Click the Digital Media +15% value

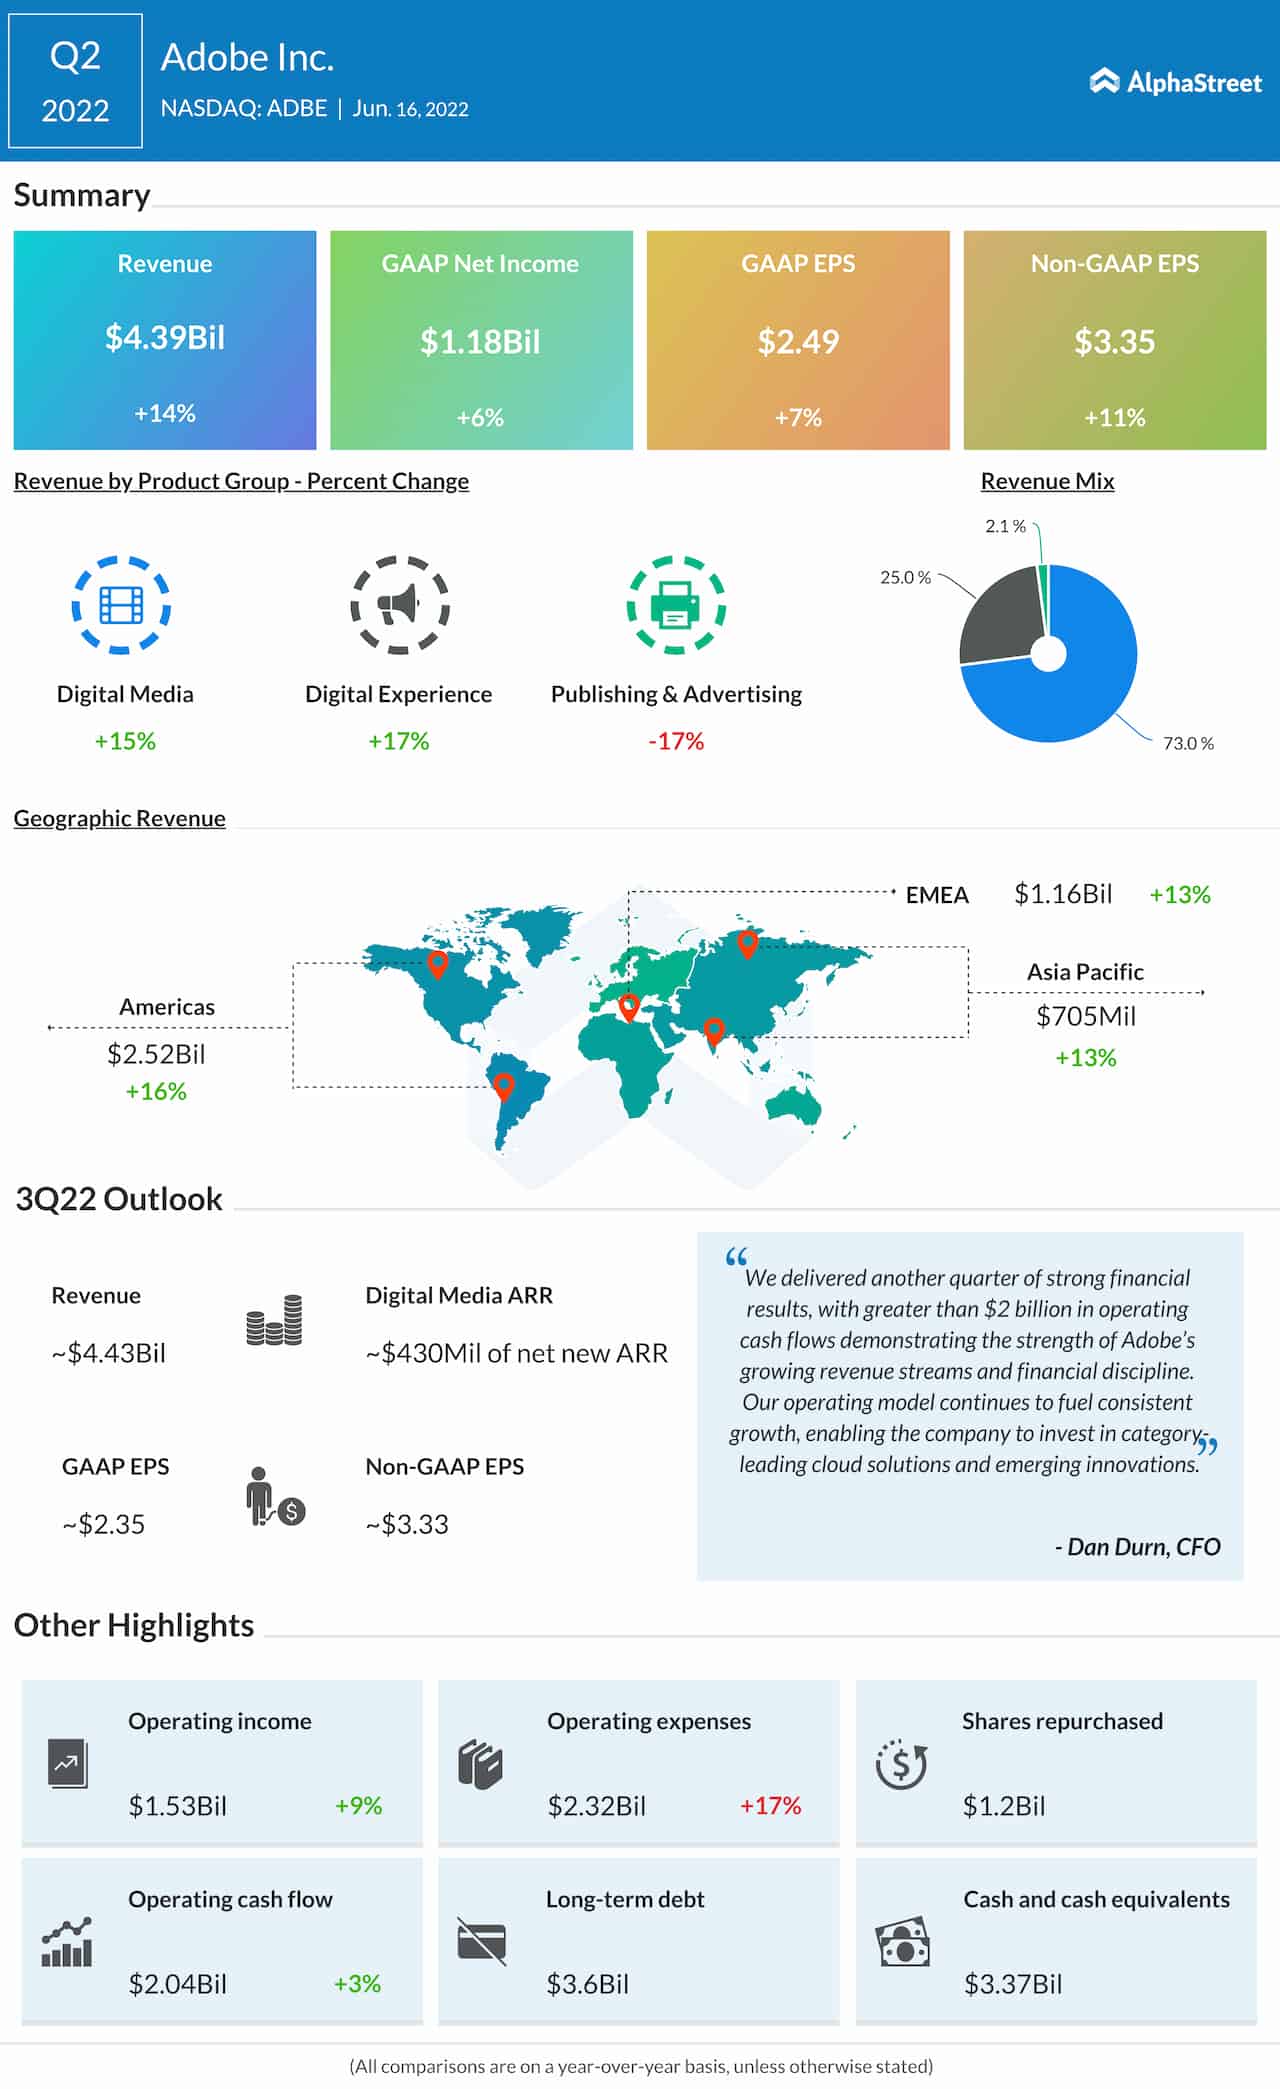point(125,741)
